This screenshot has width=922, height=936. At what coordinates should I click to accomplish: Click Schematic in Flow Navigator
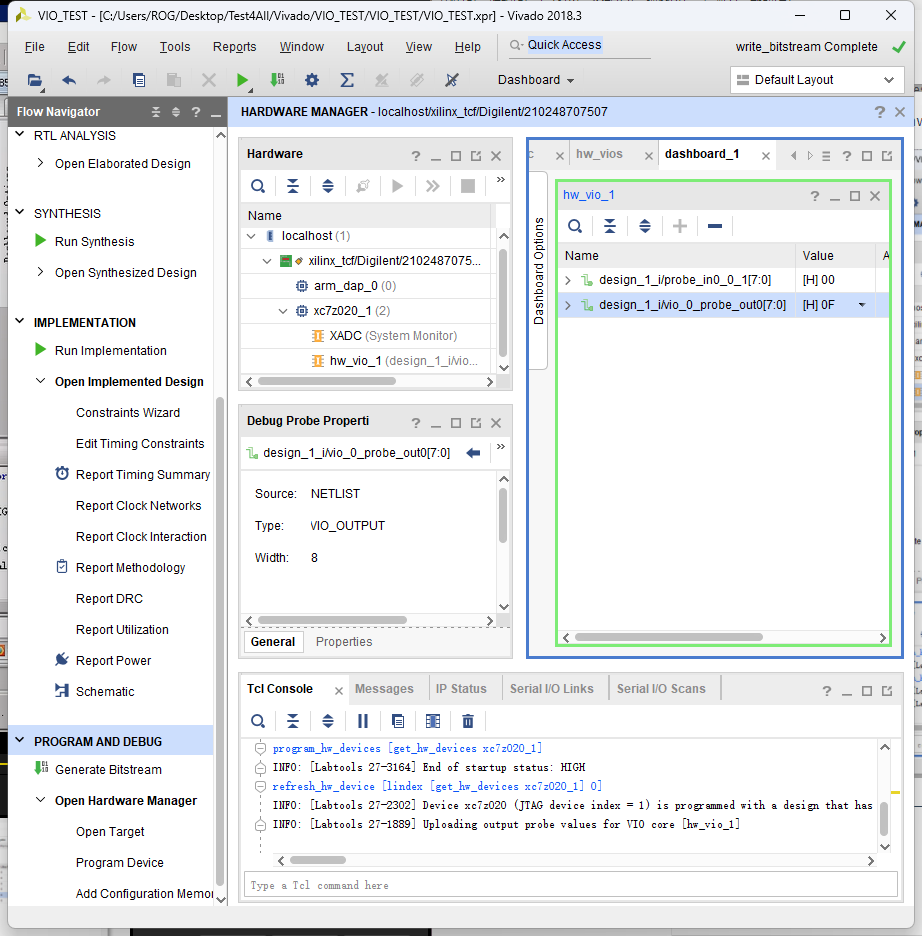tap(105, 692)
